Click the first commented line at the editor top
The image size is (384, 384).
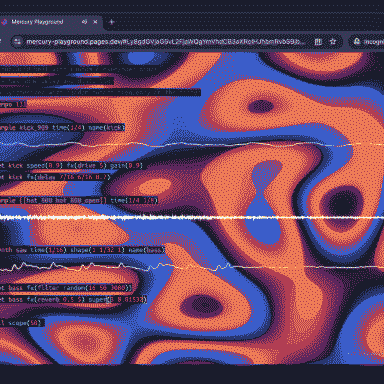click(x=78, y=70)
